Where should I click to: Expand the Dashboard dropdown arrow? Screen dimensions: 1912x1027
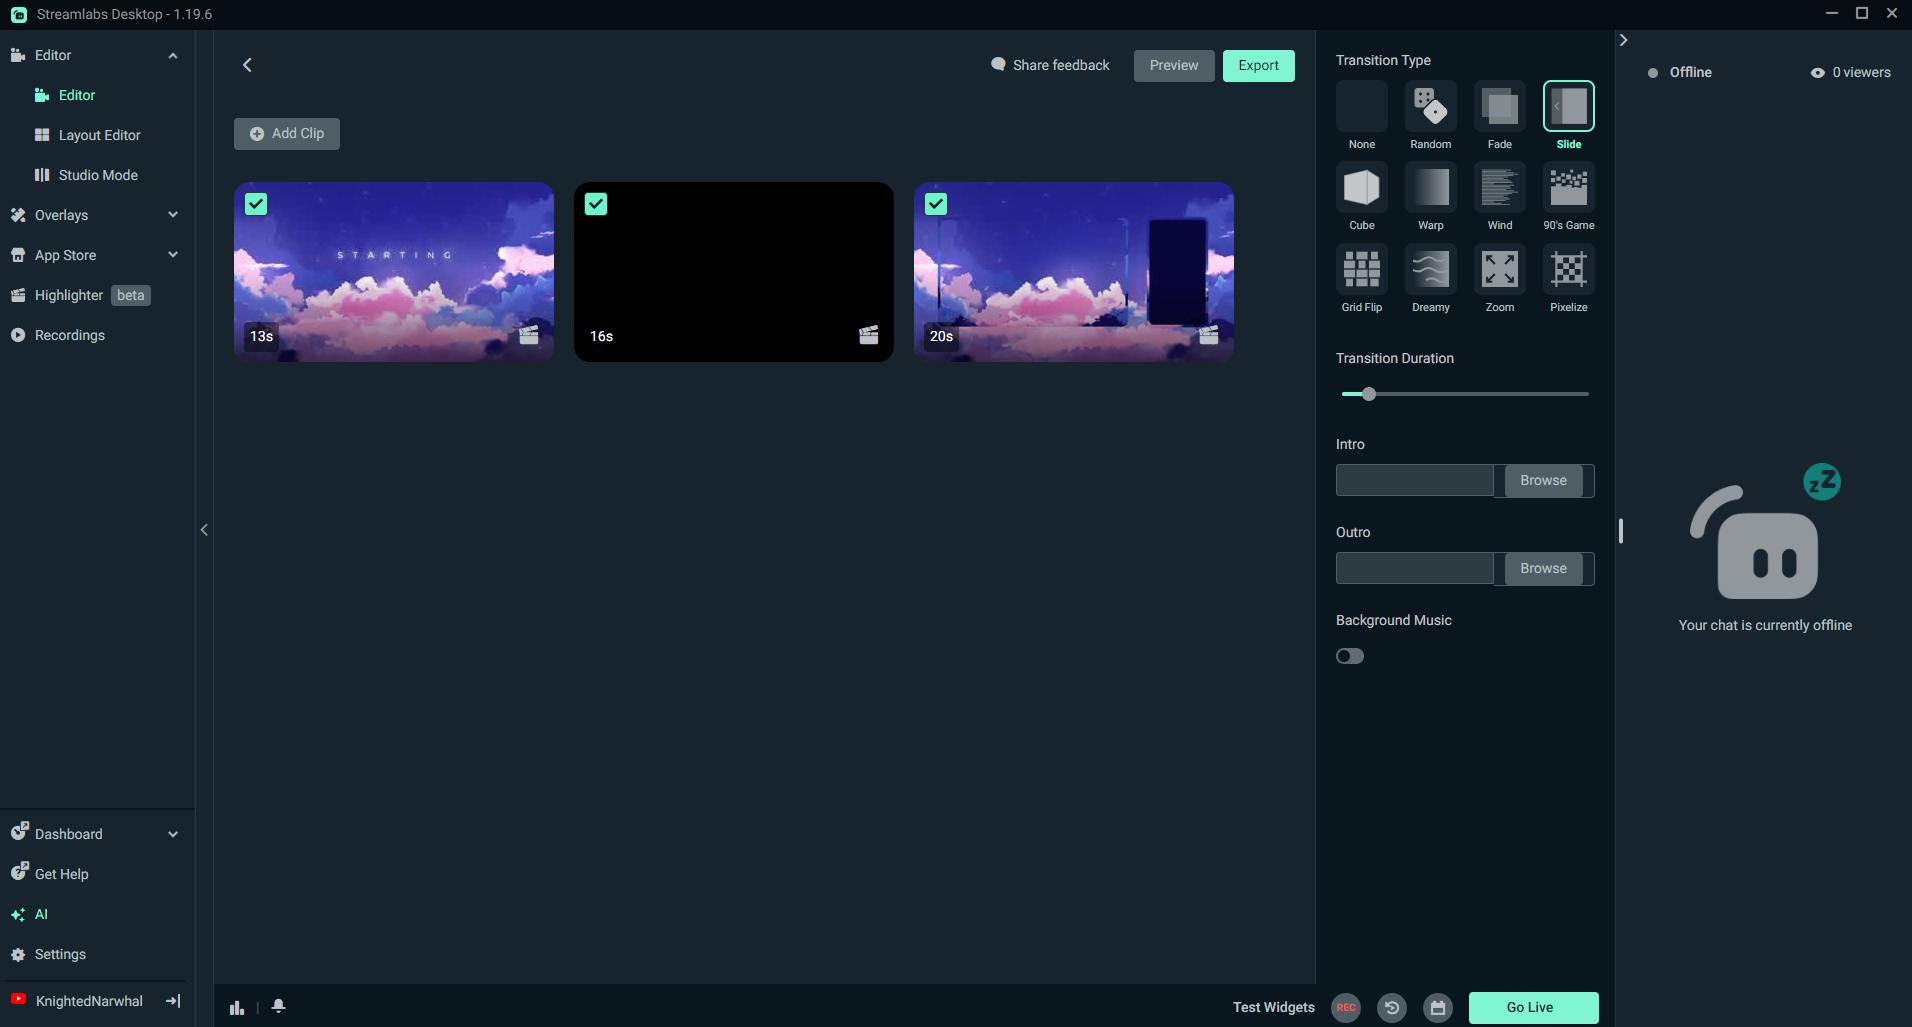173,834
